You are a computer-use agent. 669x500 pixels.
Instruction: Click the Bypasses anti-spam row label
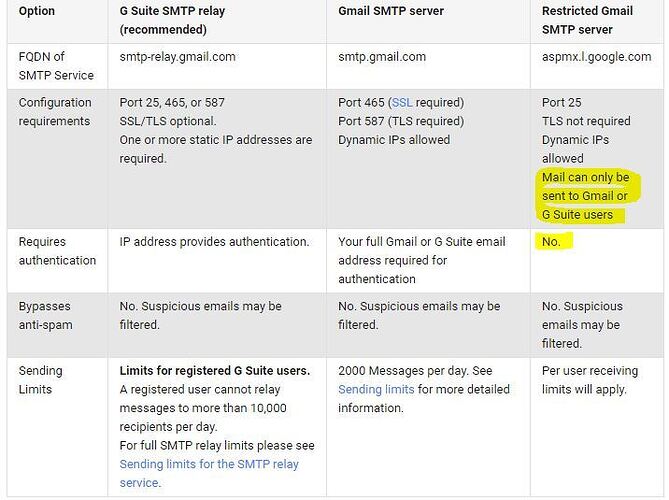(x=46, y=316)
